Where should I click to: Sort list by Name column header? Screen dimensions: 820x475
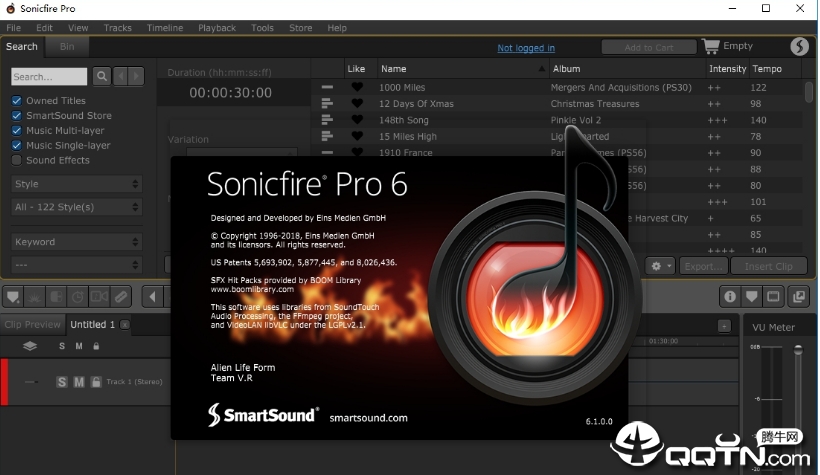462,69
